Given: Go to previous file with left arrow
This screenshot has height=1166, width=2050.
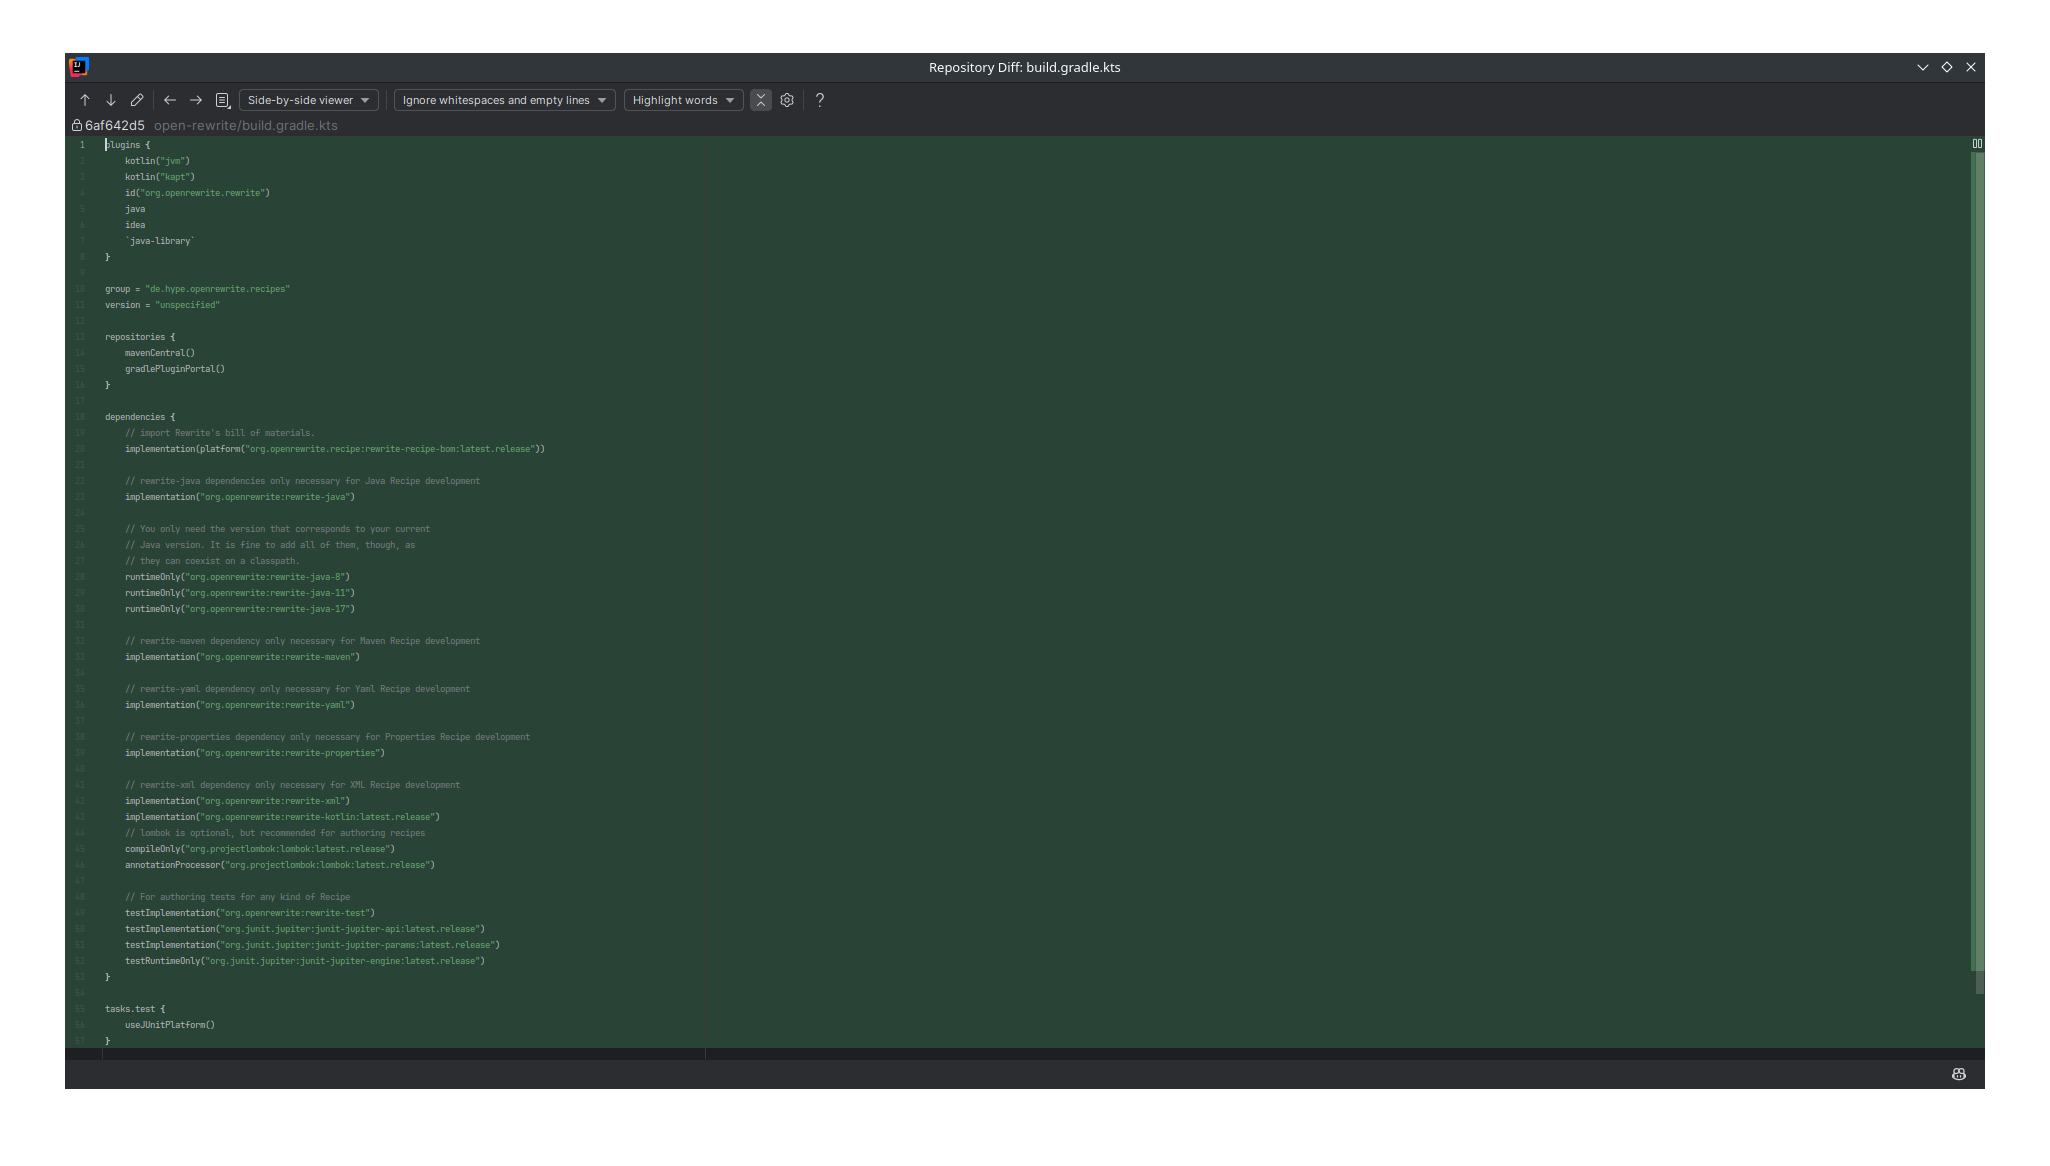Looking at the screenshot, I should tap(170, 100).
